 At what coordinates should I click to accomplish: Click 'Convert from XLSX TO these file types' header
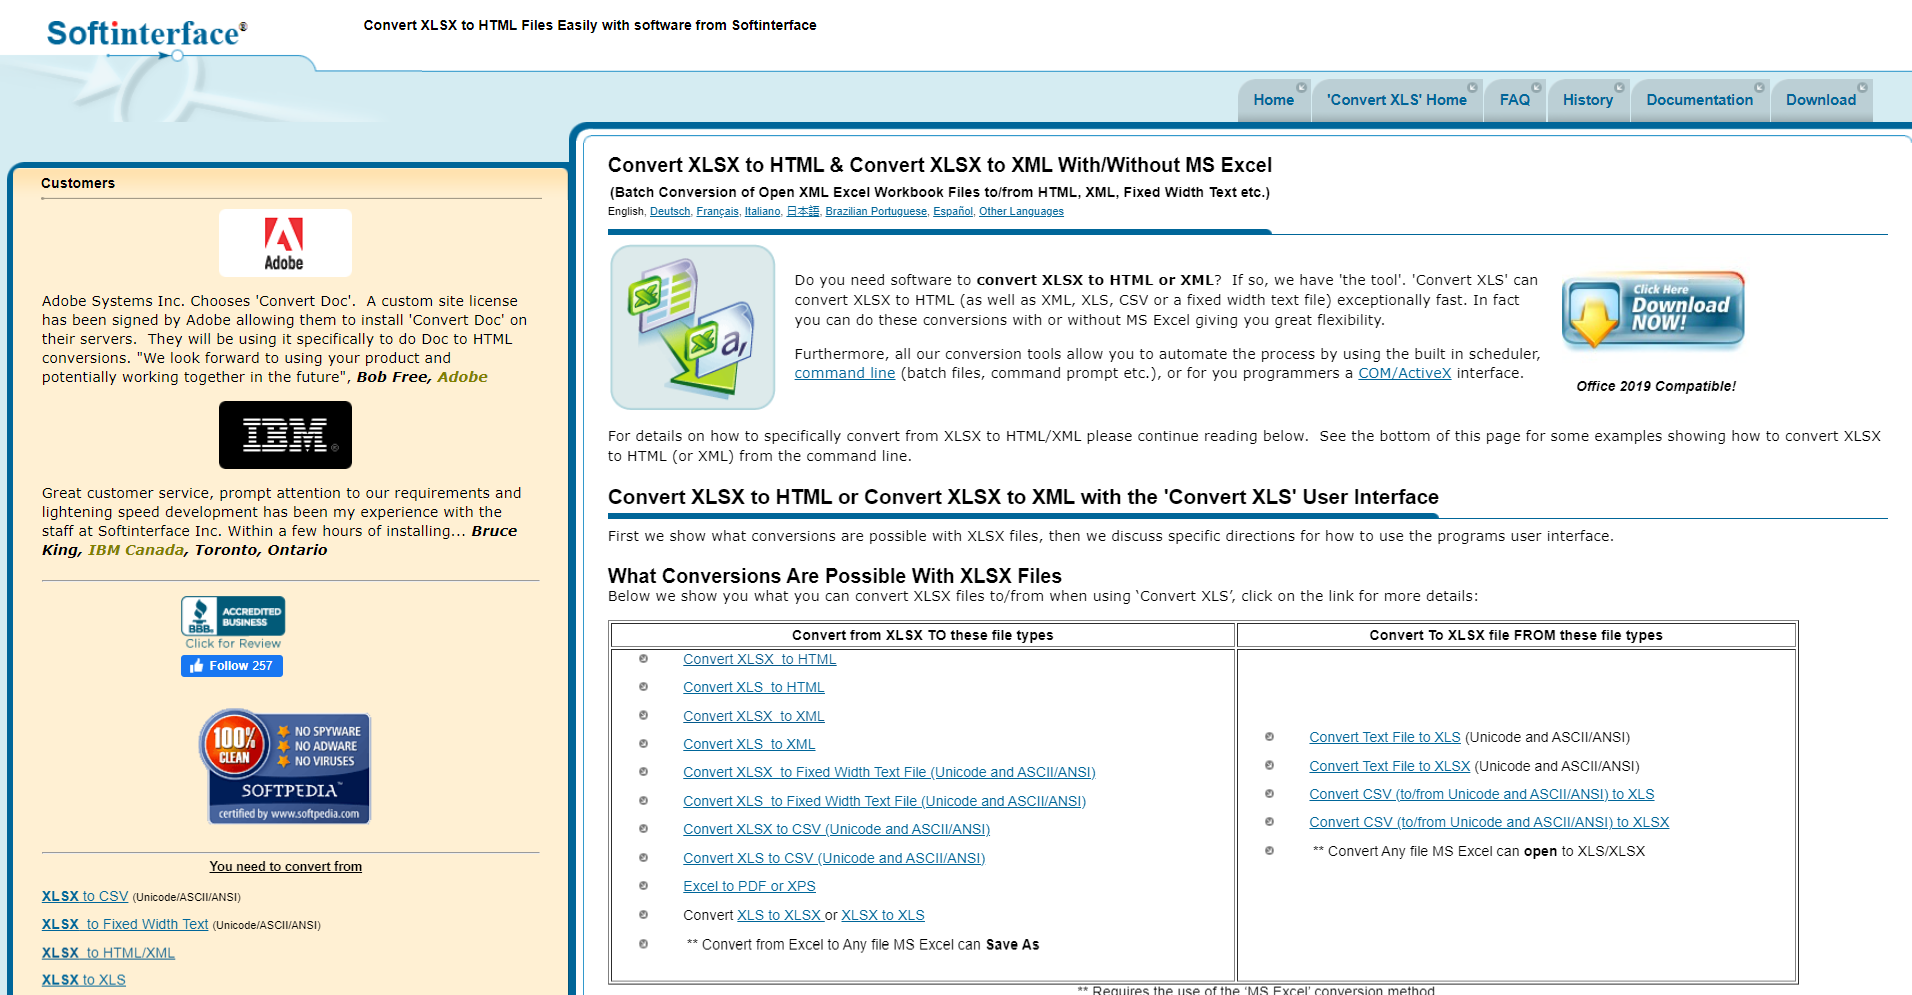[x=922, y=635]
